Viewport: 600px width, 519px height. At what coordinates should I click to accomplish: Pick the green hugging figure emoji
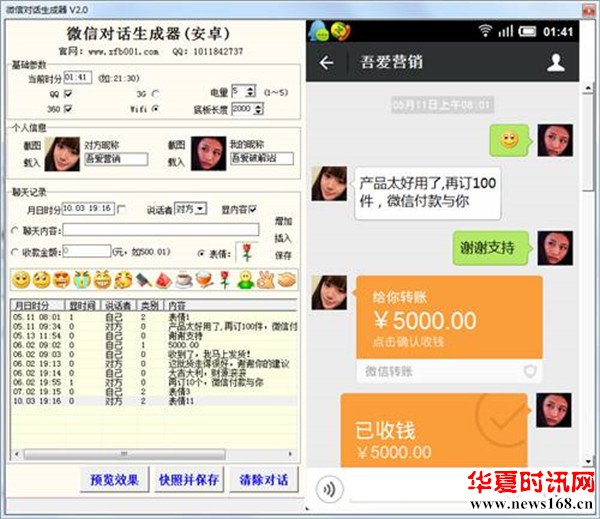coord(246,280)
